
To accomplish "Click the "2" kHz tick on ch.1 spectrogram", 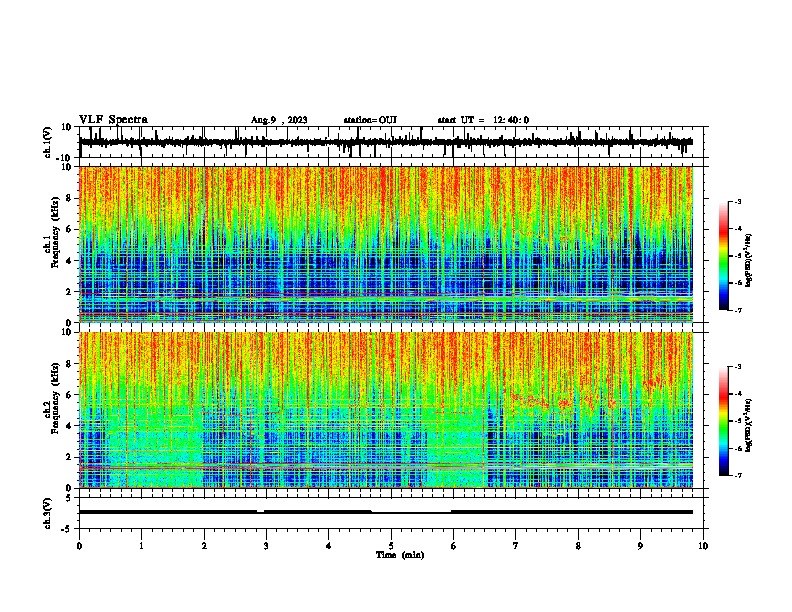I will (x=70, y=292).
